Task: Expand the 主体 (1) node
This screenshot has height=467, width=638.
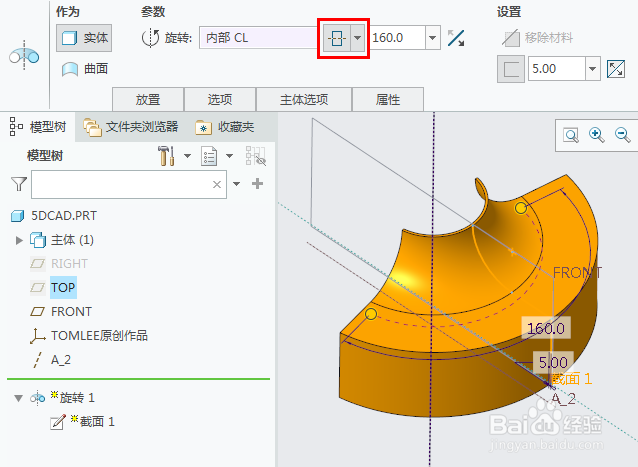Action: coord(19,240)
